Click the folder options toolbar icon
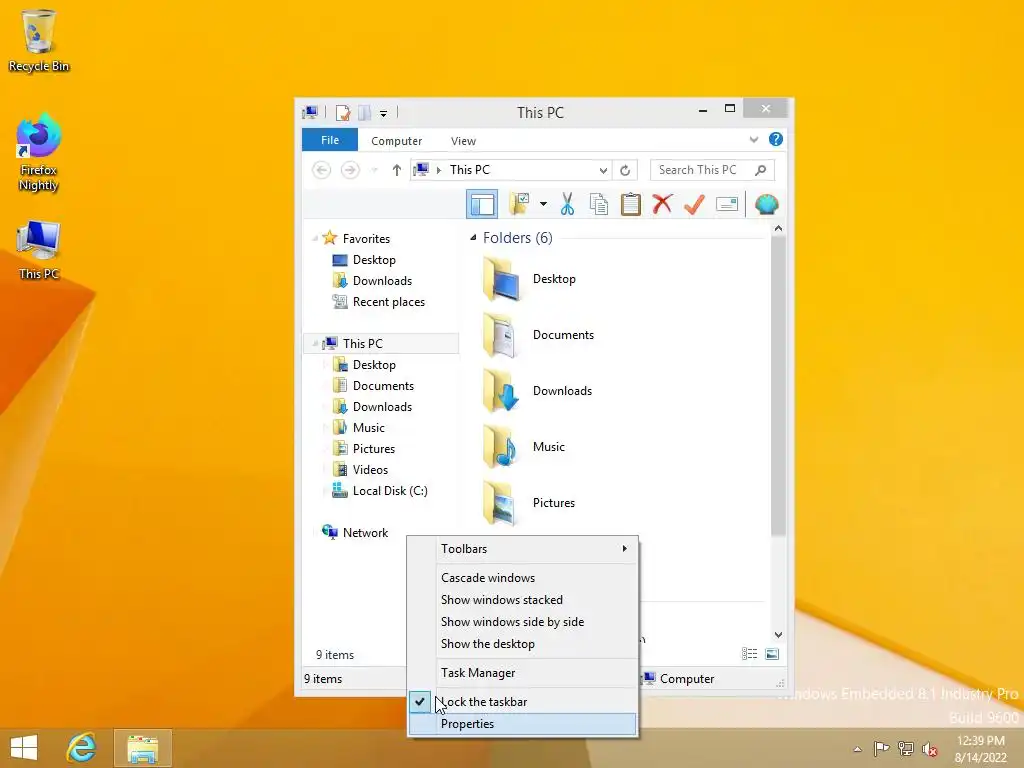This screenshot has height=768, width=1024. click(x=520, y=204)
